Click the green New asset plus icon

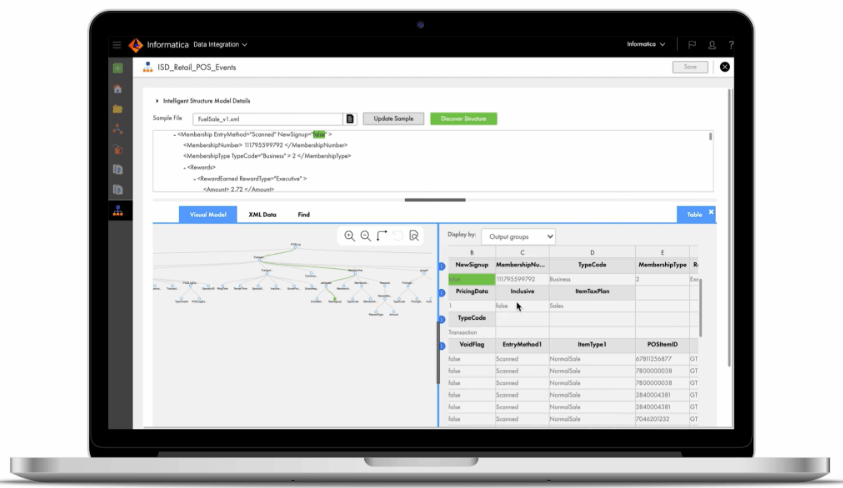pos(118,68)
